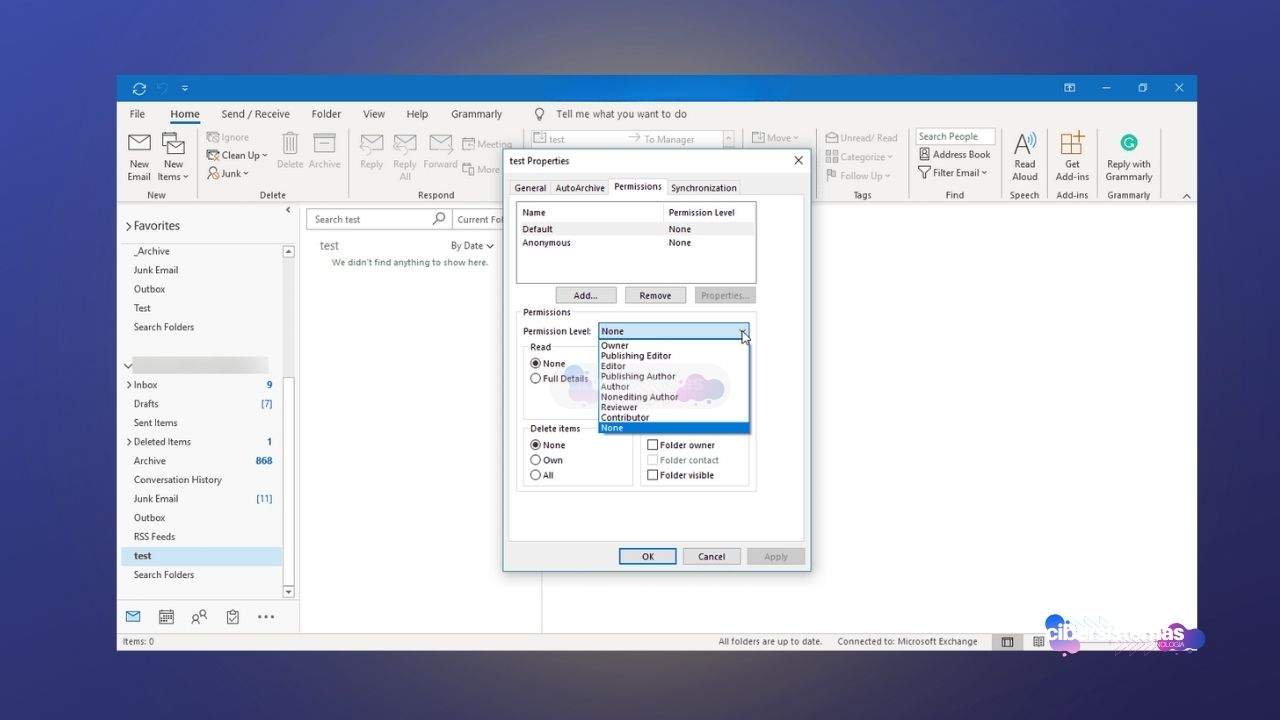Choose Contributor permission level
This screenshot has width=1280, height=720.
(x=673, y=417)
